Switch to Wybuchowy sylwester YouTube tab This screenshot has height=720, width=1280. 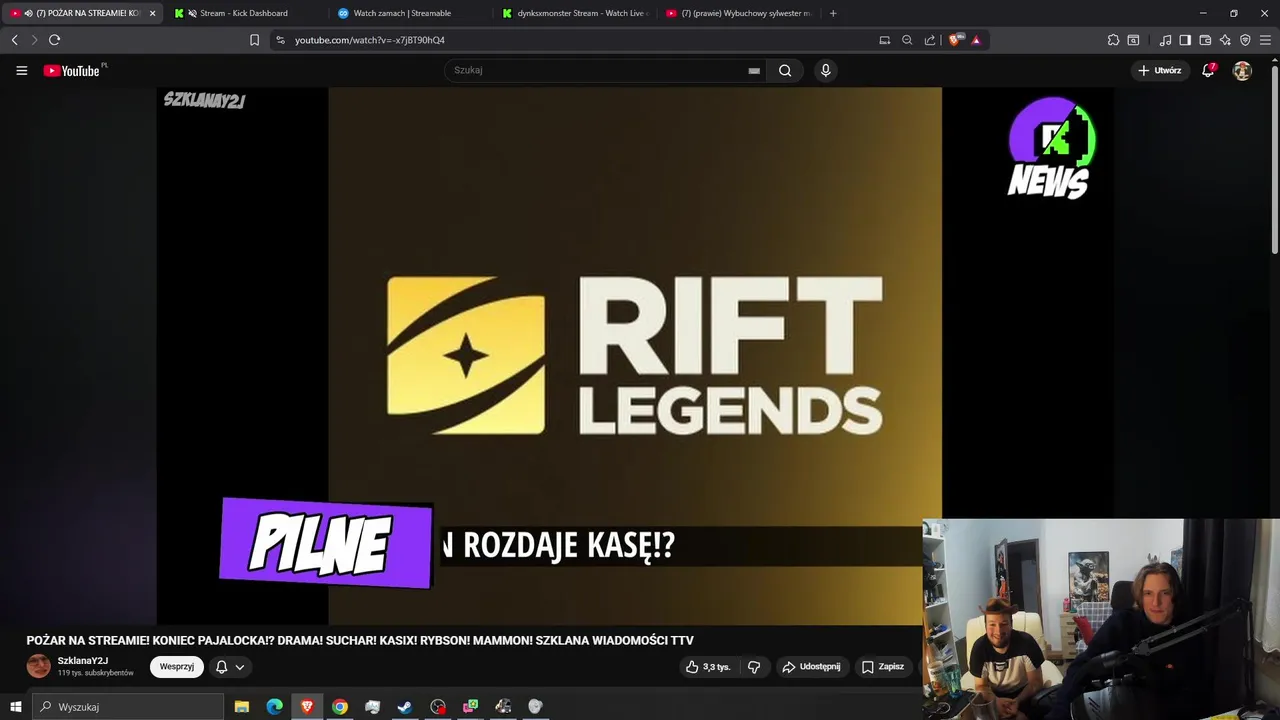pos(739,13)
